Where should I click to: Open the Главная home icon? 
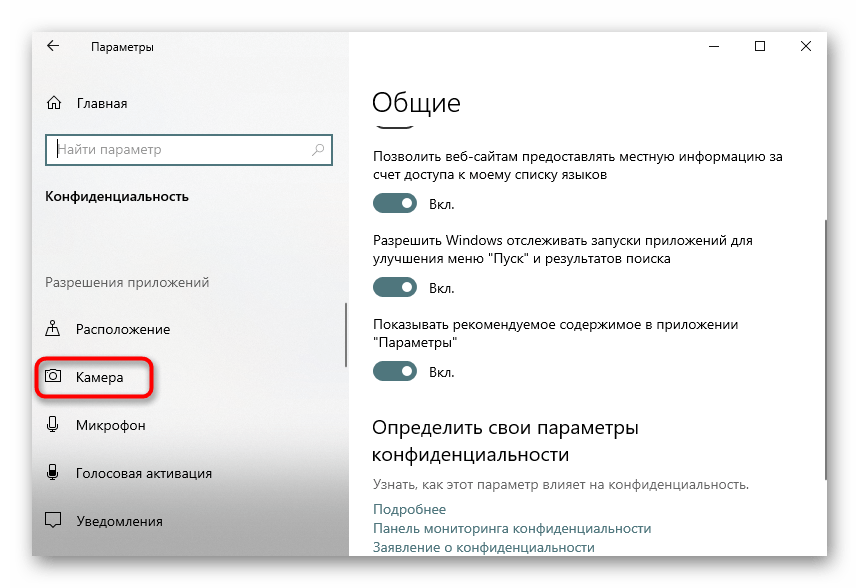point(54,103)
